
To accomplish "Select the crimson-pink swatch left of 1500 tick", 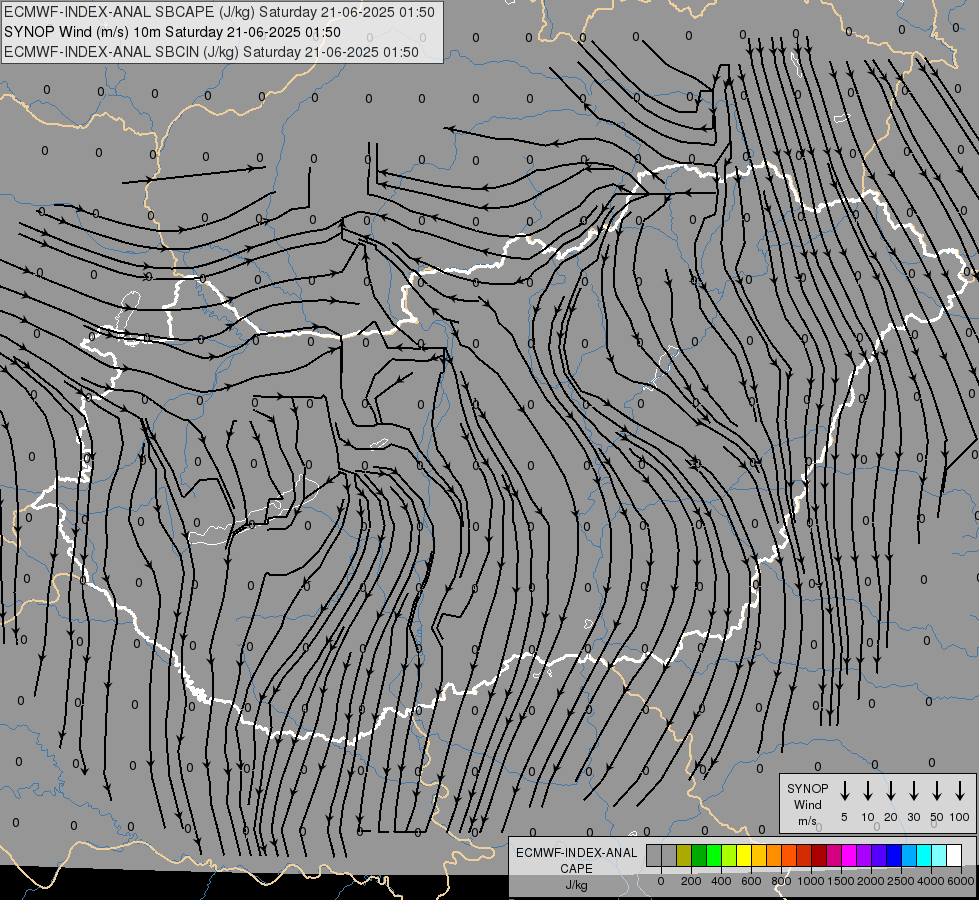I will [x=834, y=855].
